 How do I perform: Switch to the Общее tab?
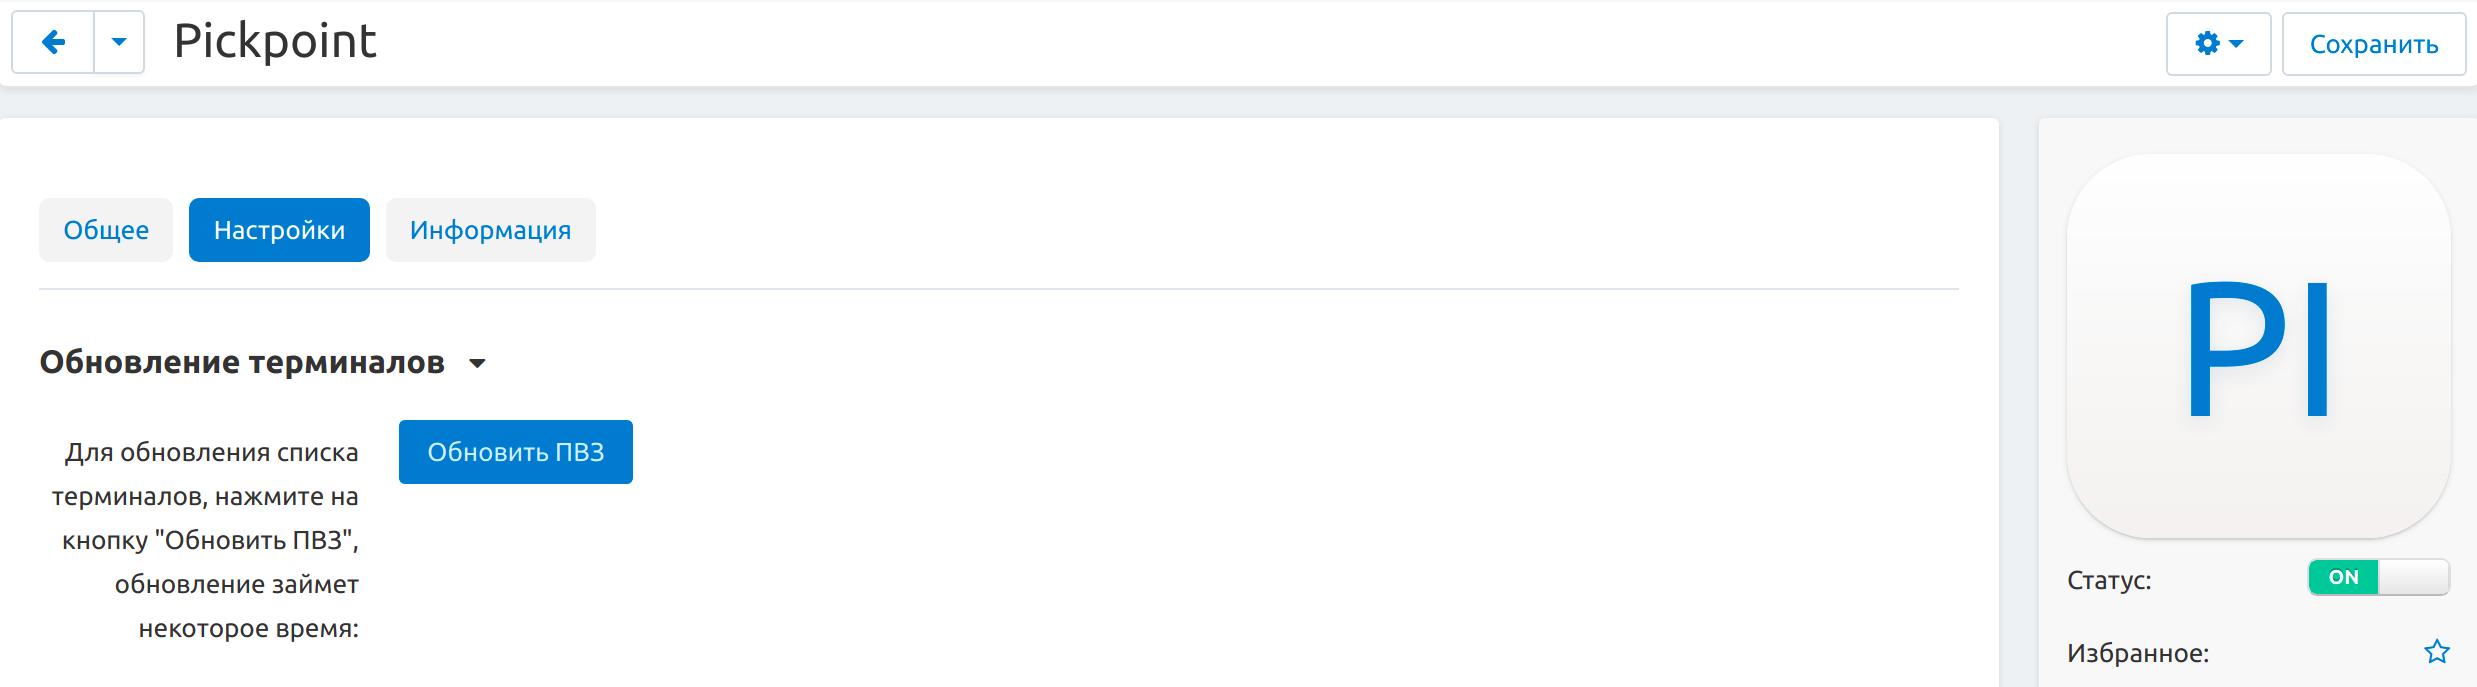coord(106,230)
